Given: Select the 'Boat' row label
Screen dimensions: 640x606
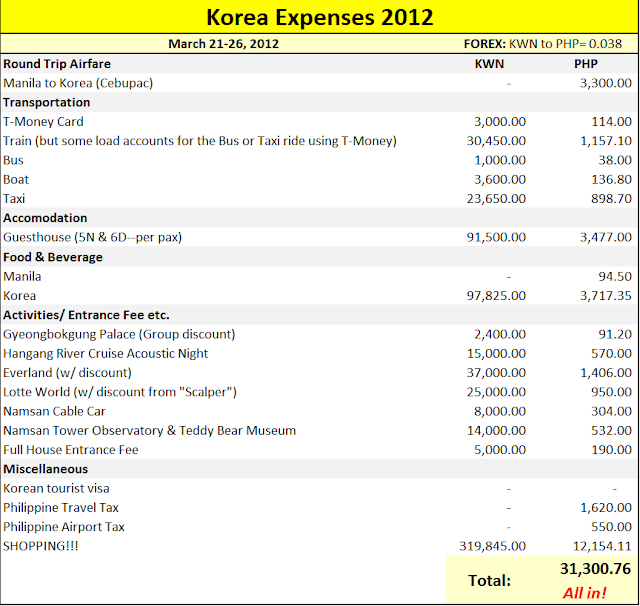Looking at the screenshot, I should 16,180.
